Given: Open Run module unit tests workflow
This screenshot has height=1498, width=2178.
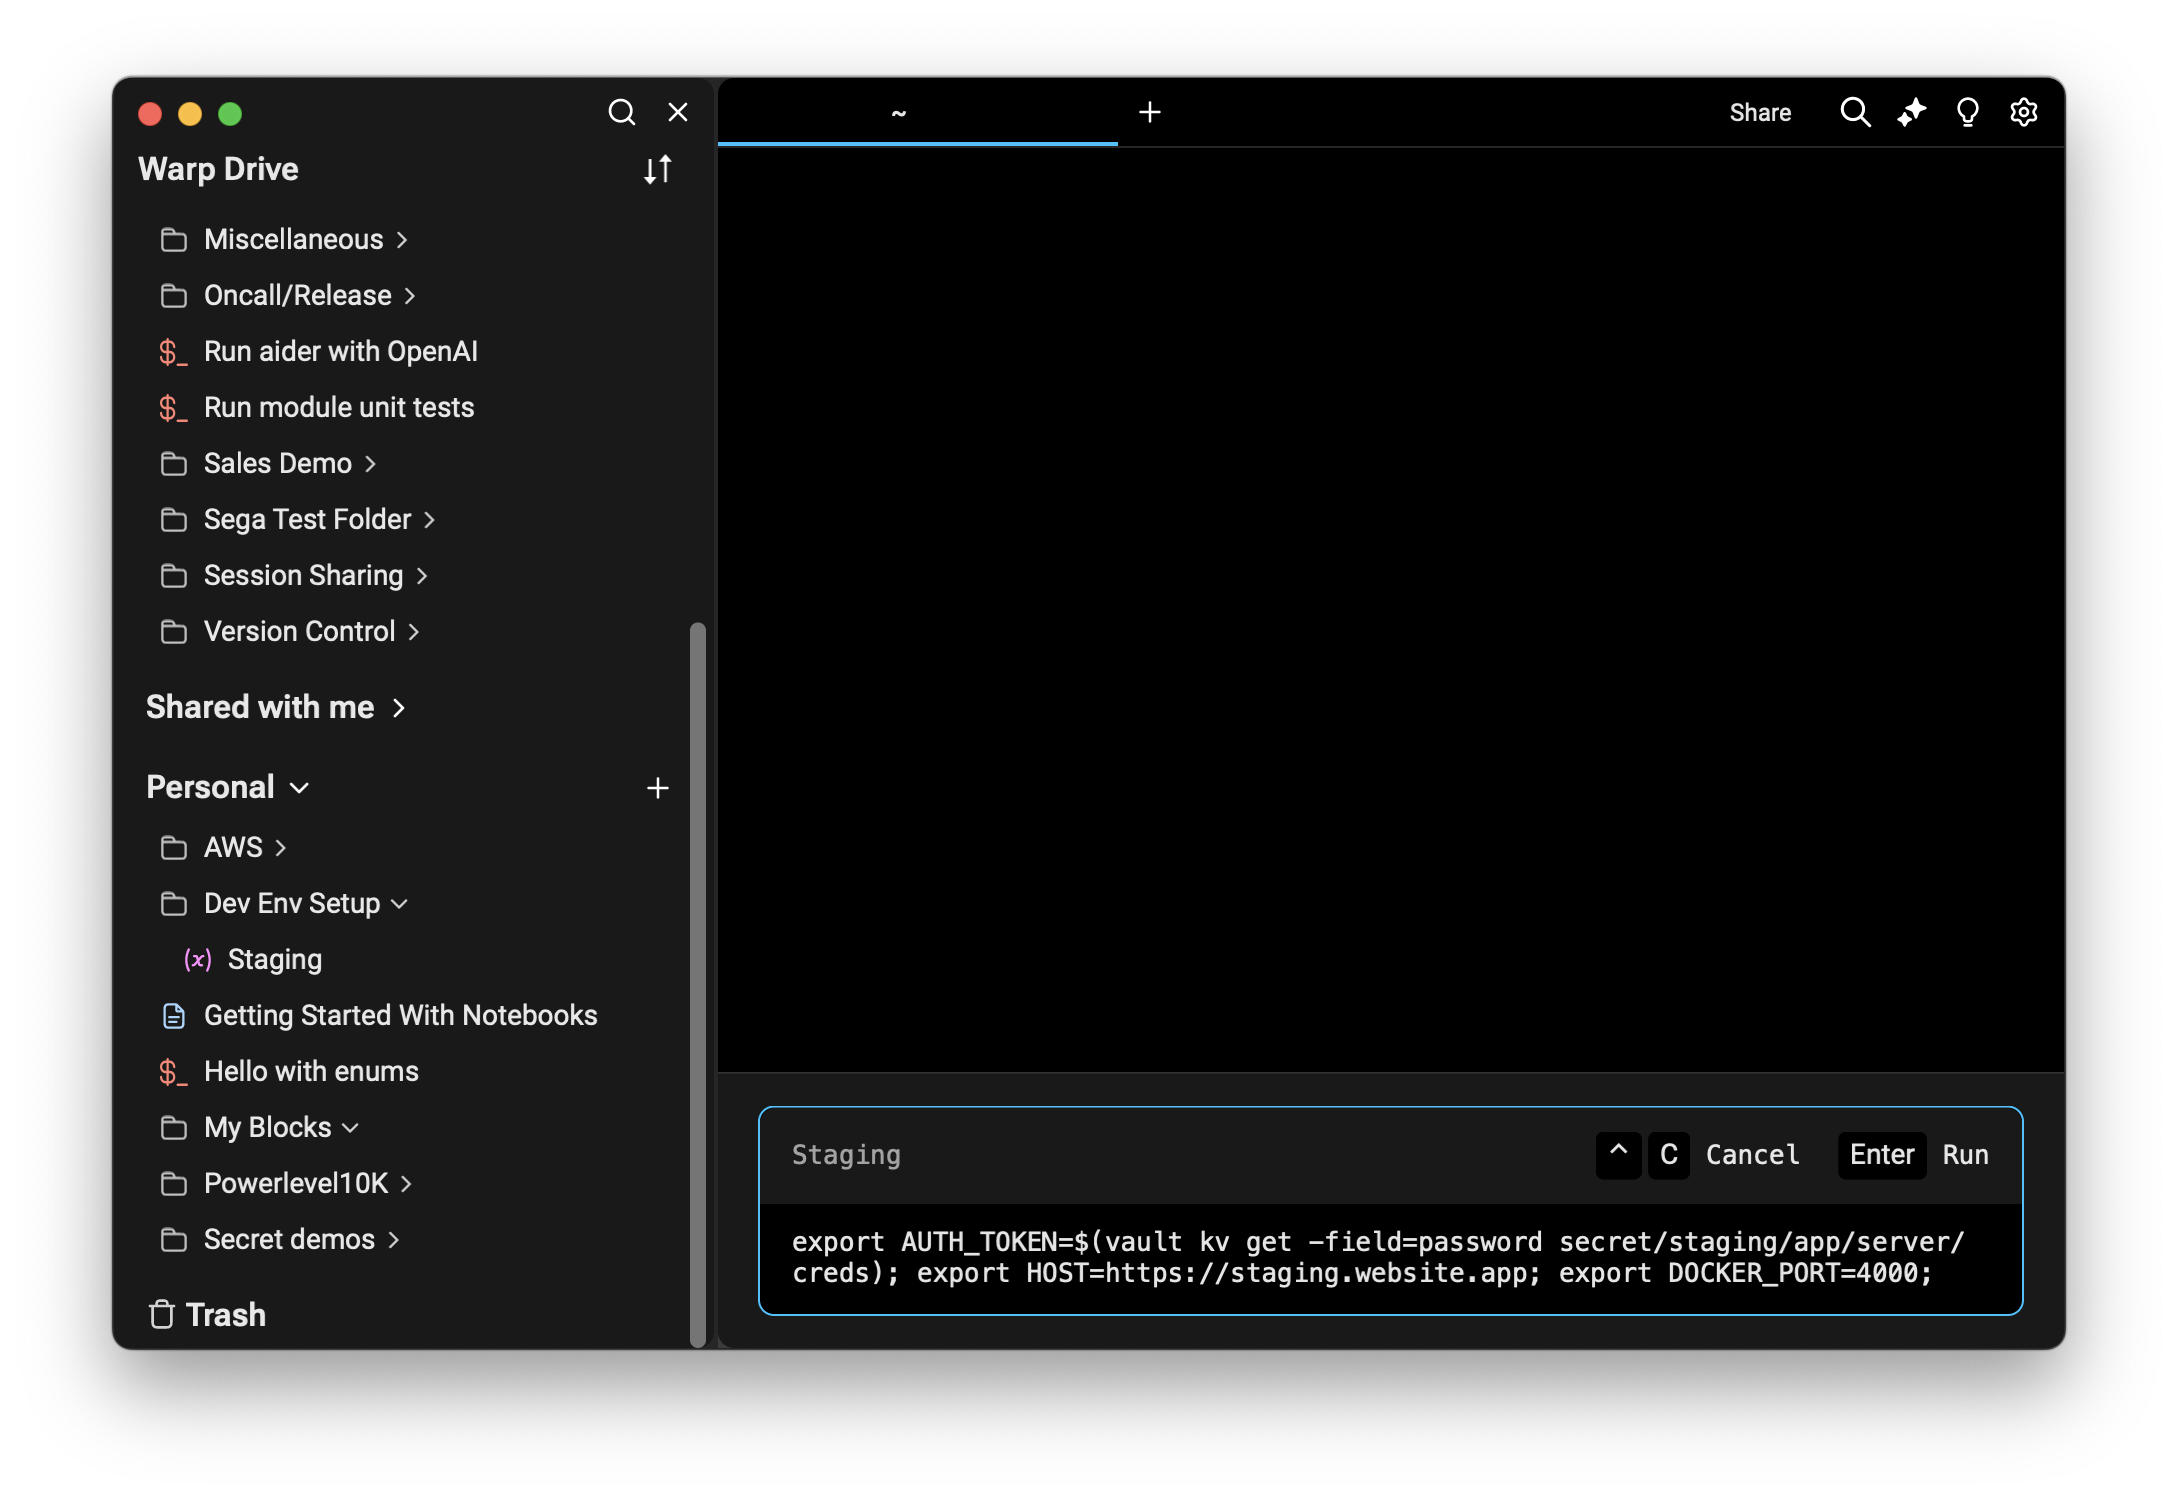Looking at the screenshot, I should coord(338,407).
